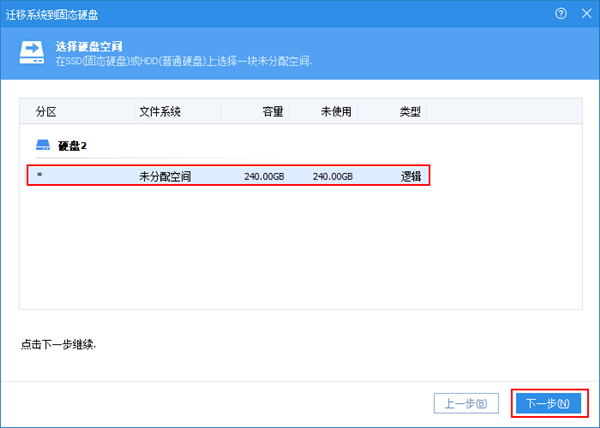Click the 240.00GB value under 未使用
Viewport: 600px width, 428px height.
[x=332, y=176]
